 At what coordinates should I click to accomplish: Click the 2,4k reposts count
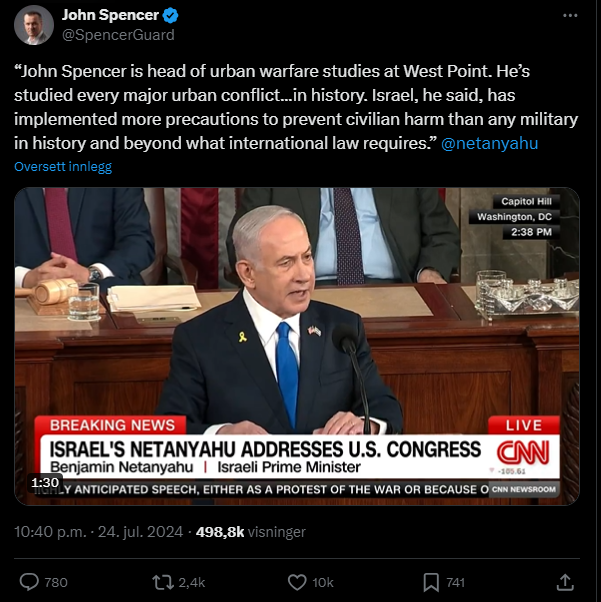[x=192, y=583]
